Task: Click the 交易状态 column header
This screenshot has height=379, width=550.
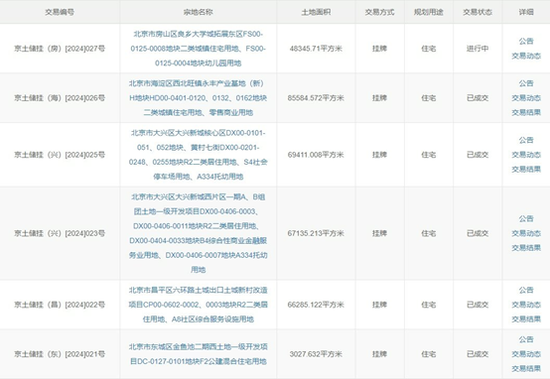Action: (477, 12)
